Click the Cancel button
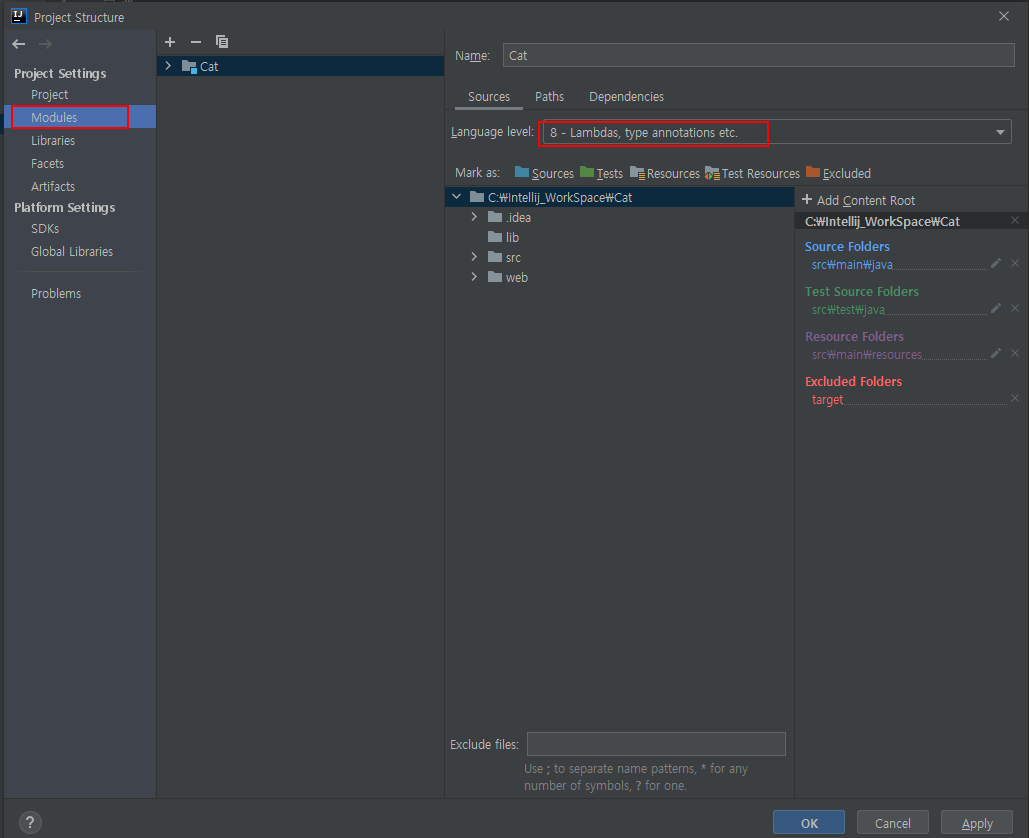This screenshot has width=1029, height=838. [x=892, y=823]
